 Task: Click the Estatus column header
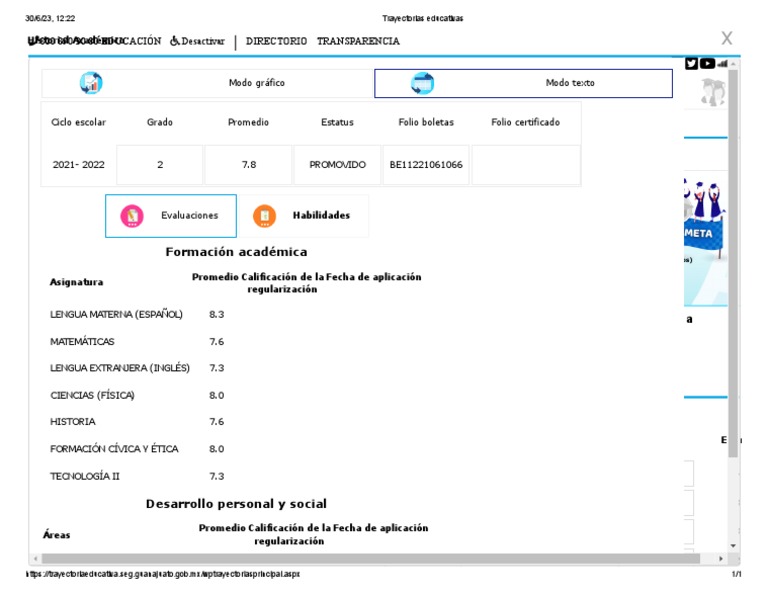click(337, 122)
